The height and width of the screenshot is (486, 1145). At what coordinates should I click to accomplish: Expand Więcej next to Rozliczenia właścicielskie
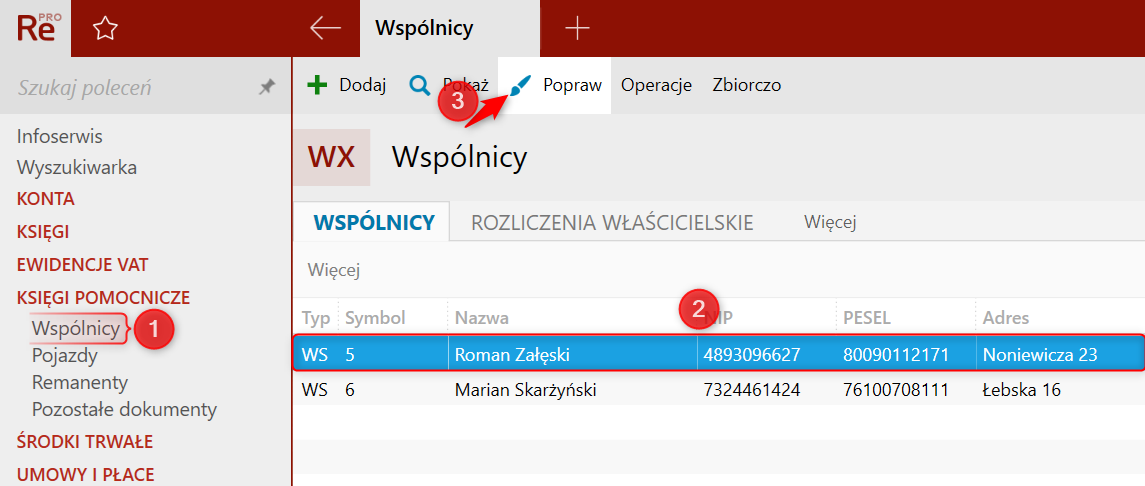[x=830, y=222]
